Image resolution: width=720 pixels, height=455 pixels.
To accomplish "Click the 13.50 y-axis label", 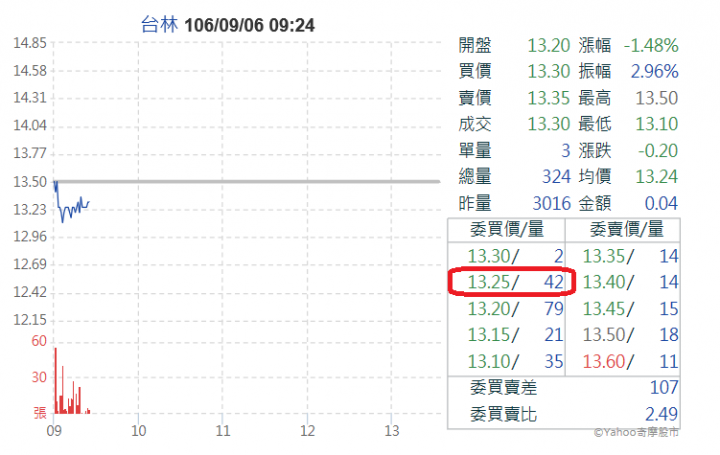I will 30,182.
